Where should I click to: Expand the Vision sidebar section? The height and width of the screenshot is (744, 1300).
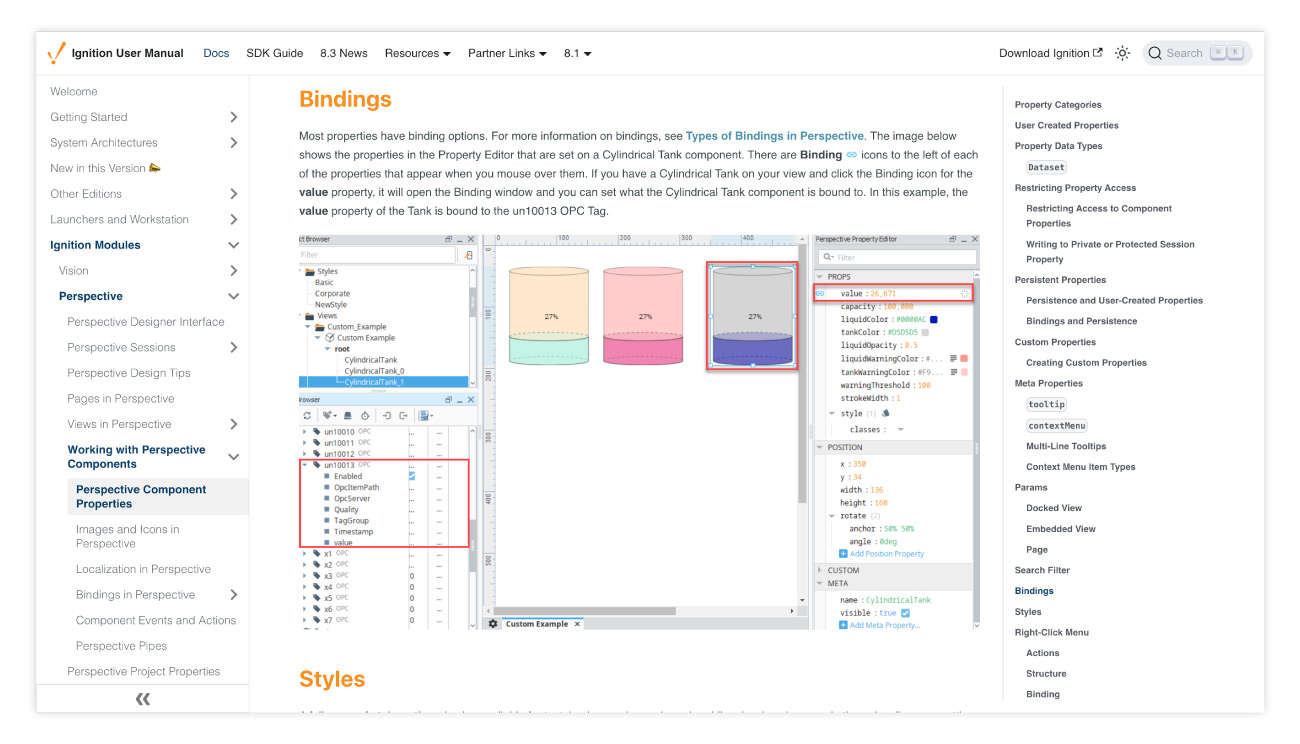(x=233, y=271)
